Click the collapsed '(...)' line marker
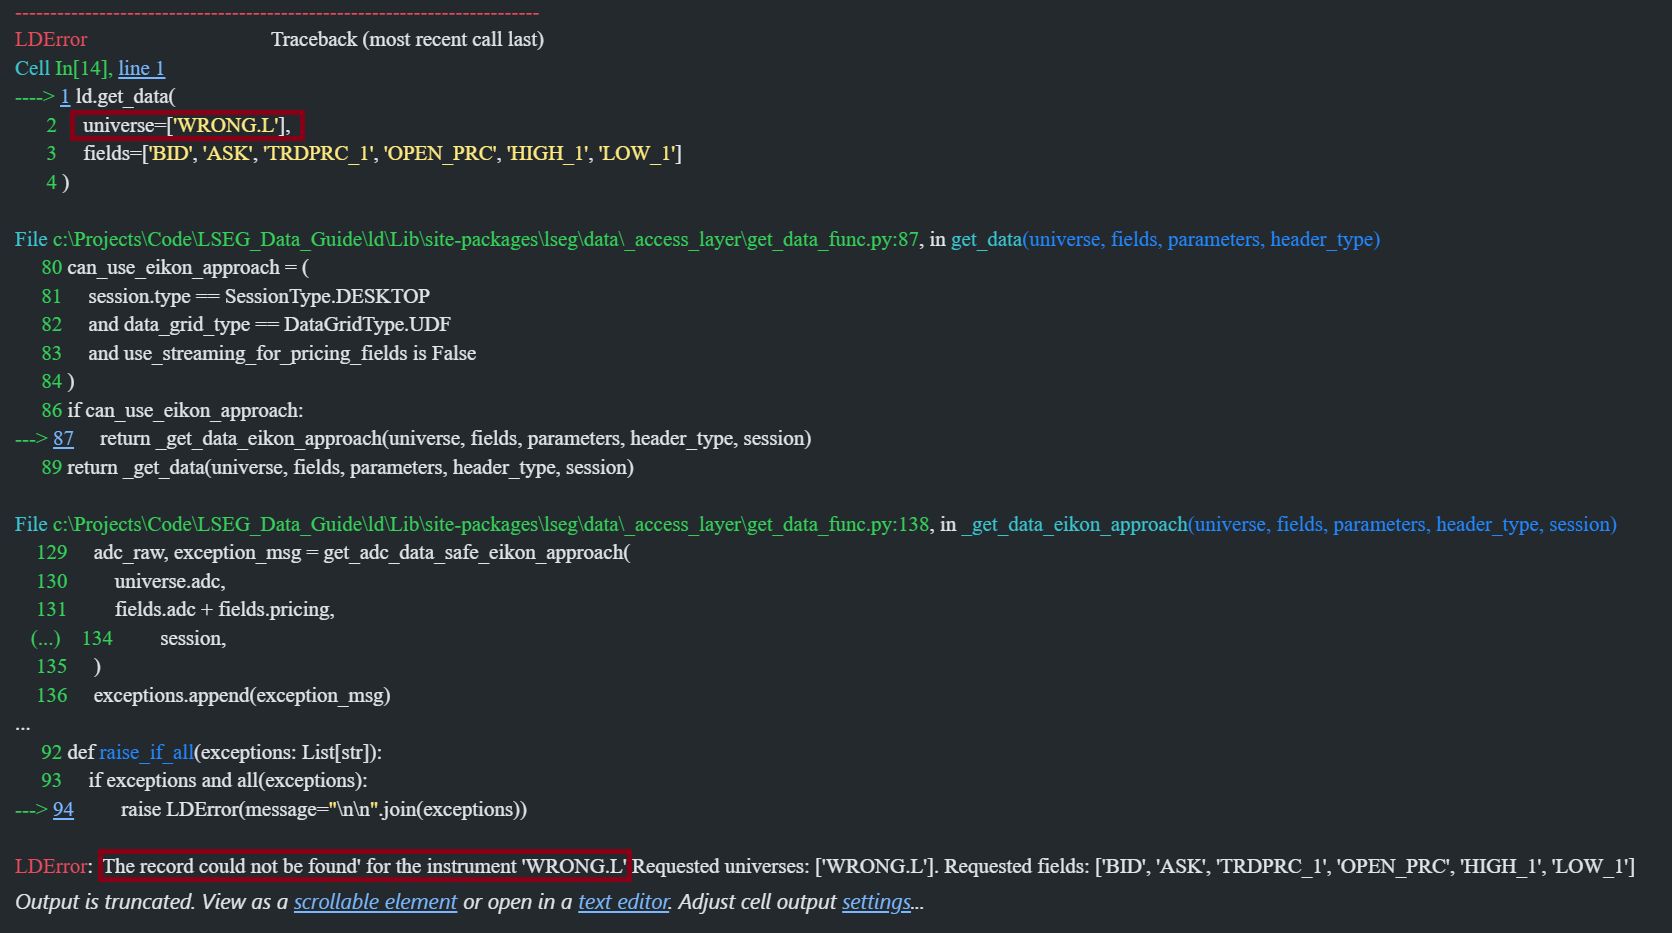This screenshot has height=933, width=1672. (x=46, y=638)
